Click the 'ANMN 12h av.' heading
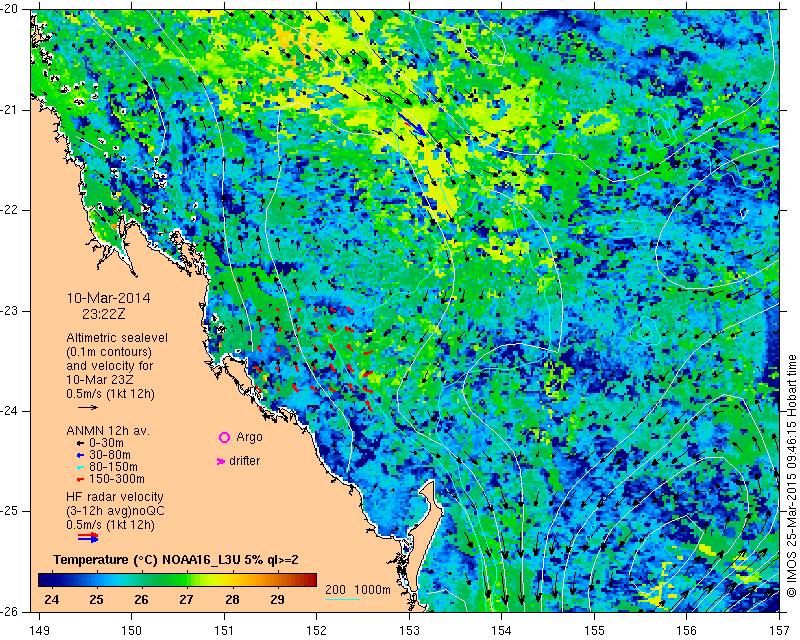This screenshot has width=800, height=640. [x=108, y=431]
